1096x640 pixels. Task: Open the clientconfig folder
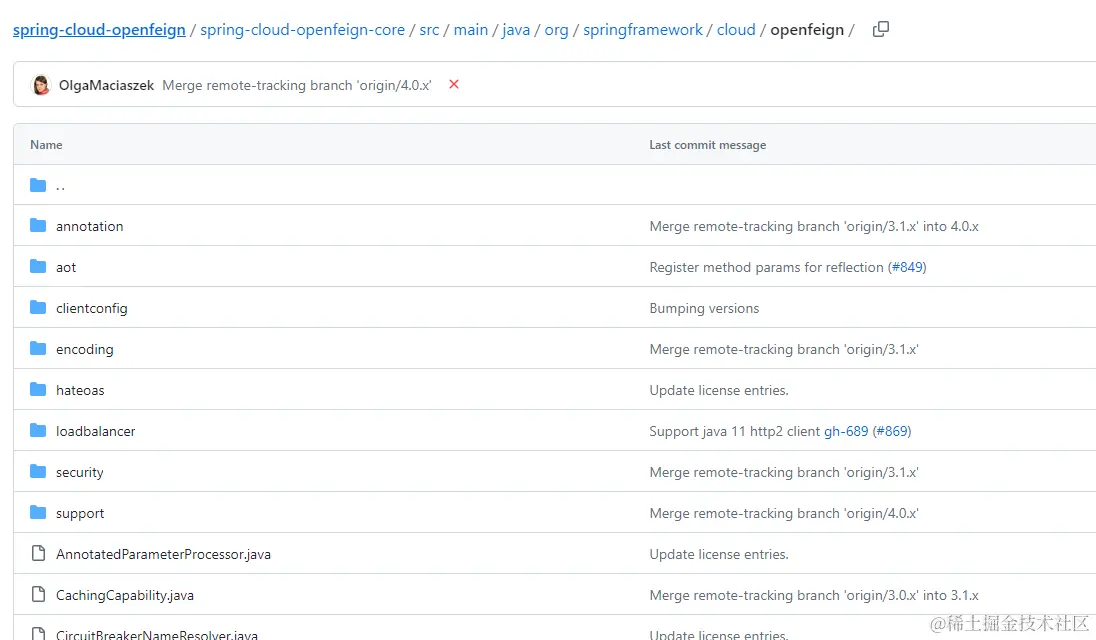[x=92, y=308]
